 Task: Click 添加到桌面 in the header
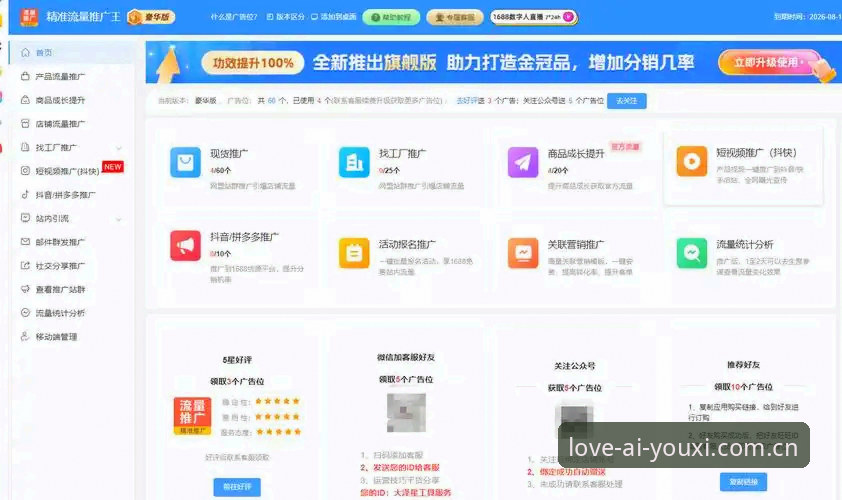333,17
